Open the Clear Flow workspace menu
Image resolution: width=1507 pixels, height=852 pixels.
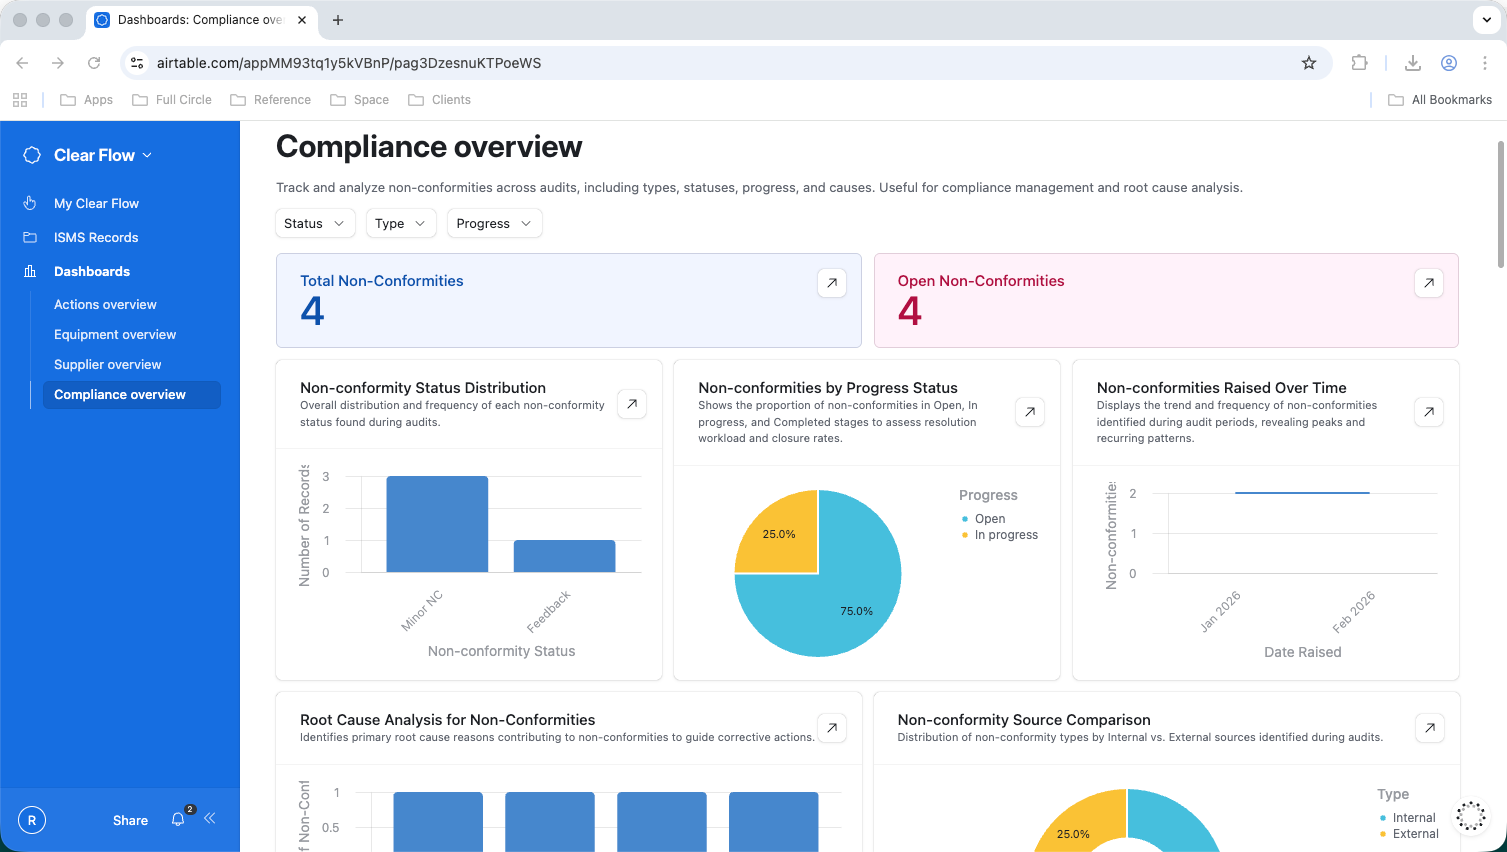click(x=103, y=155)
